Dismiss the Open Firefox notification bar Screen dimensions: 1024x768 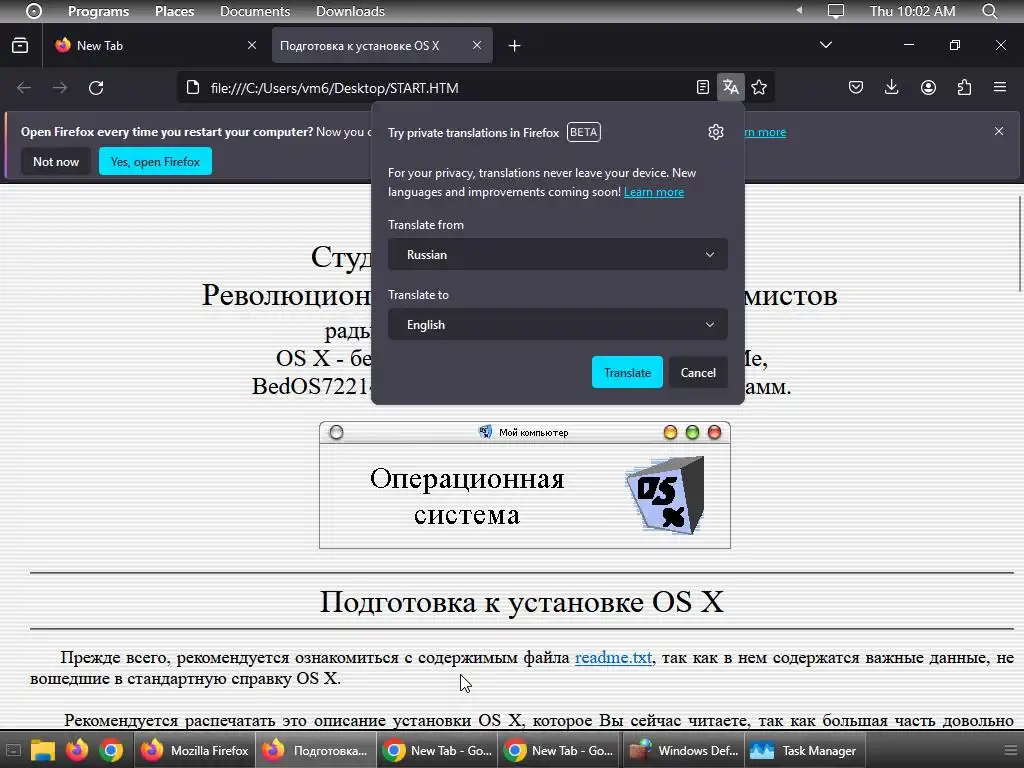pyautogui.click(x=999, y=131)
